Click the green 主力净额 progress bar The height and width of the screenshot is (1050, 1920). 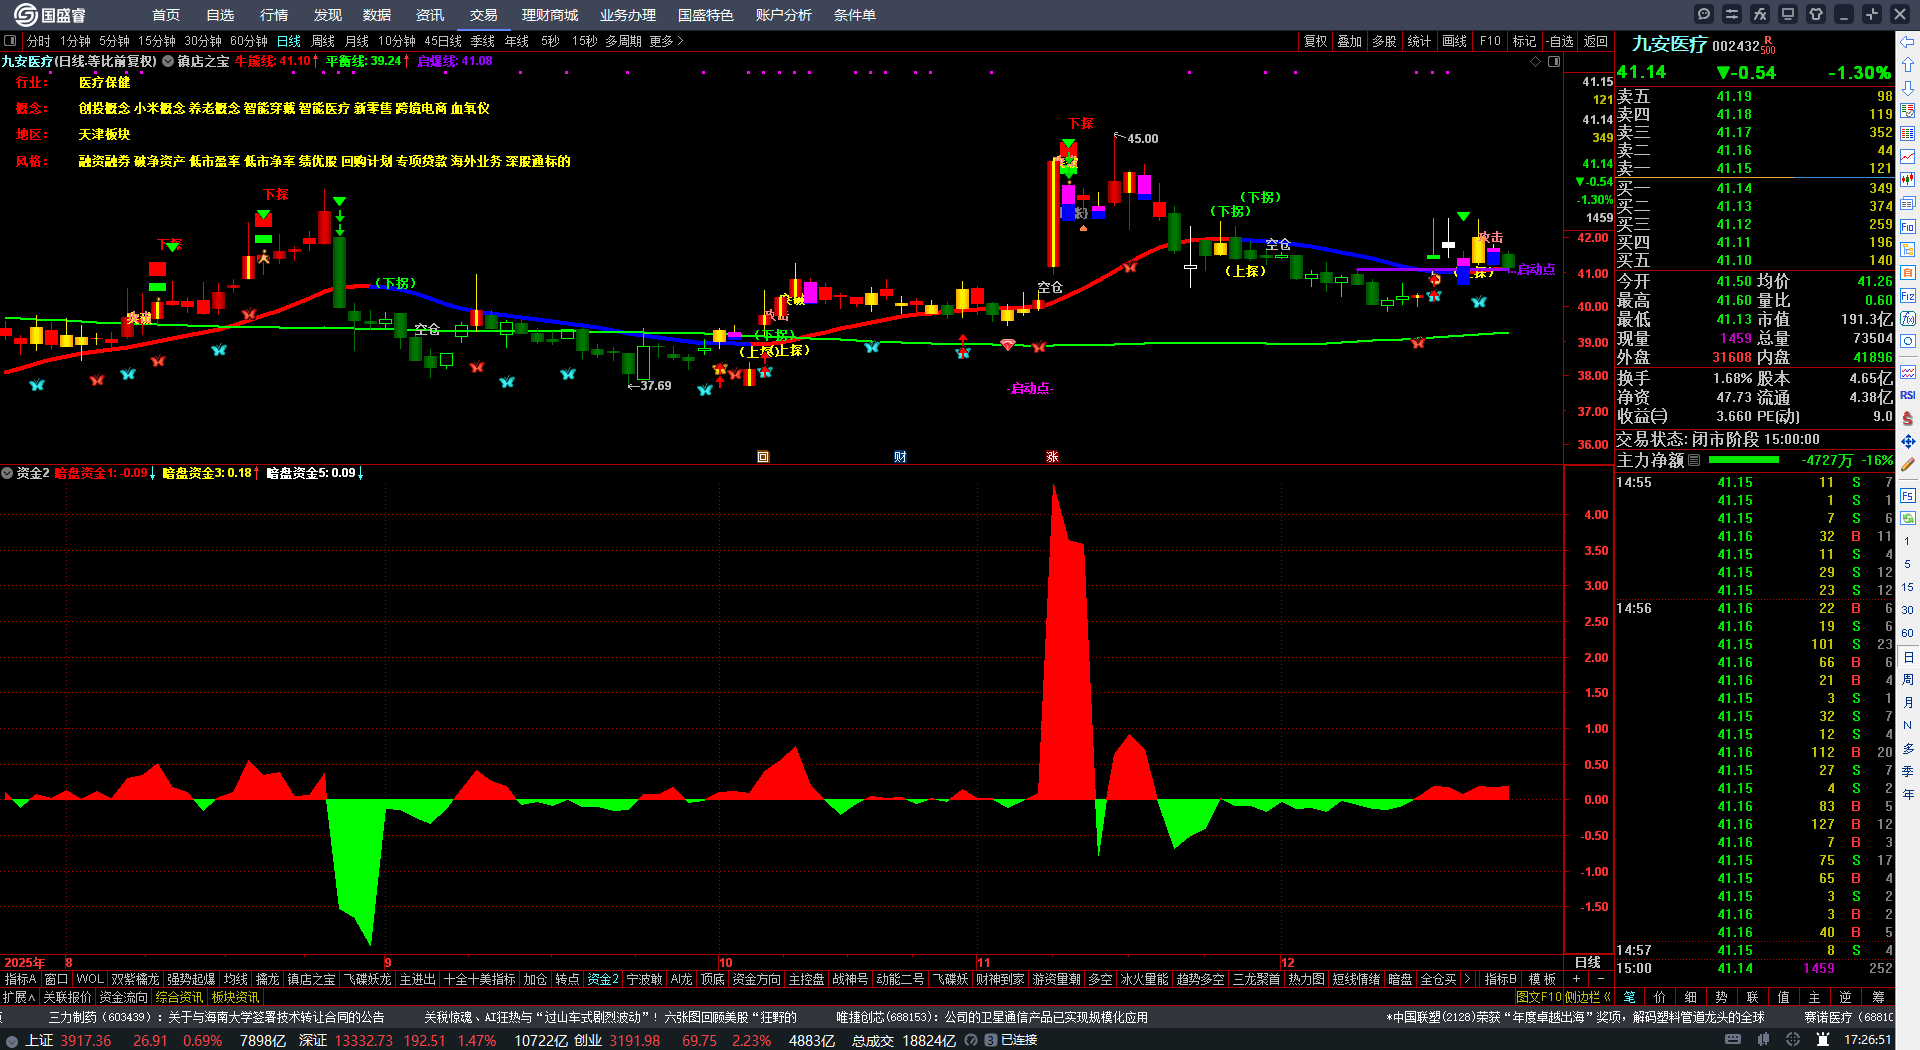1744,460
